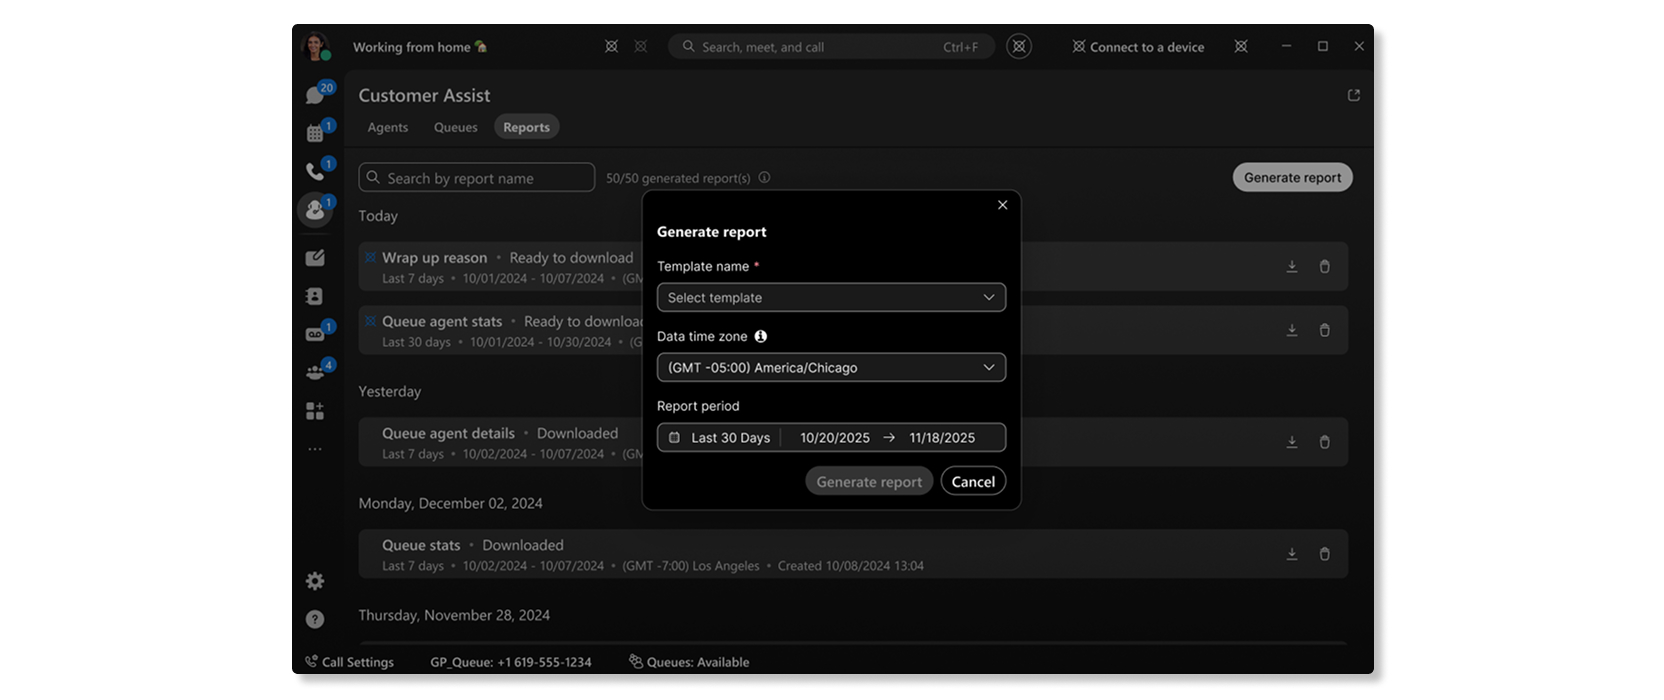Download the Queue stats report
Screen dimensions: 1664x700
click(x=1292, y=554)
